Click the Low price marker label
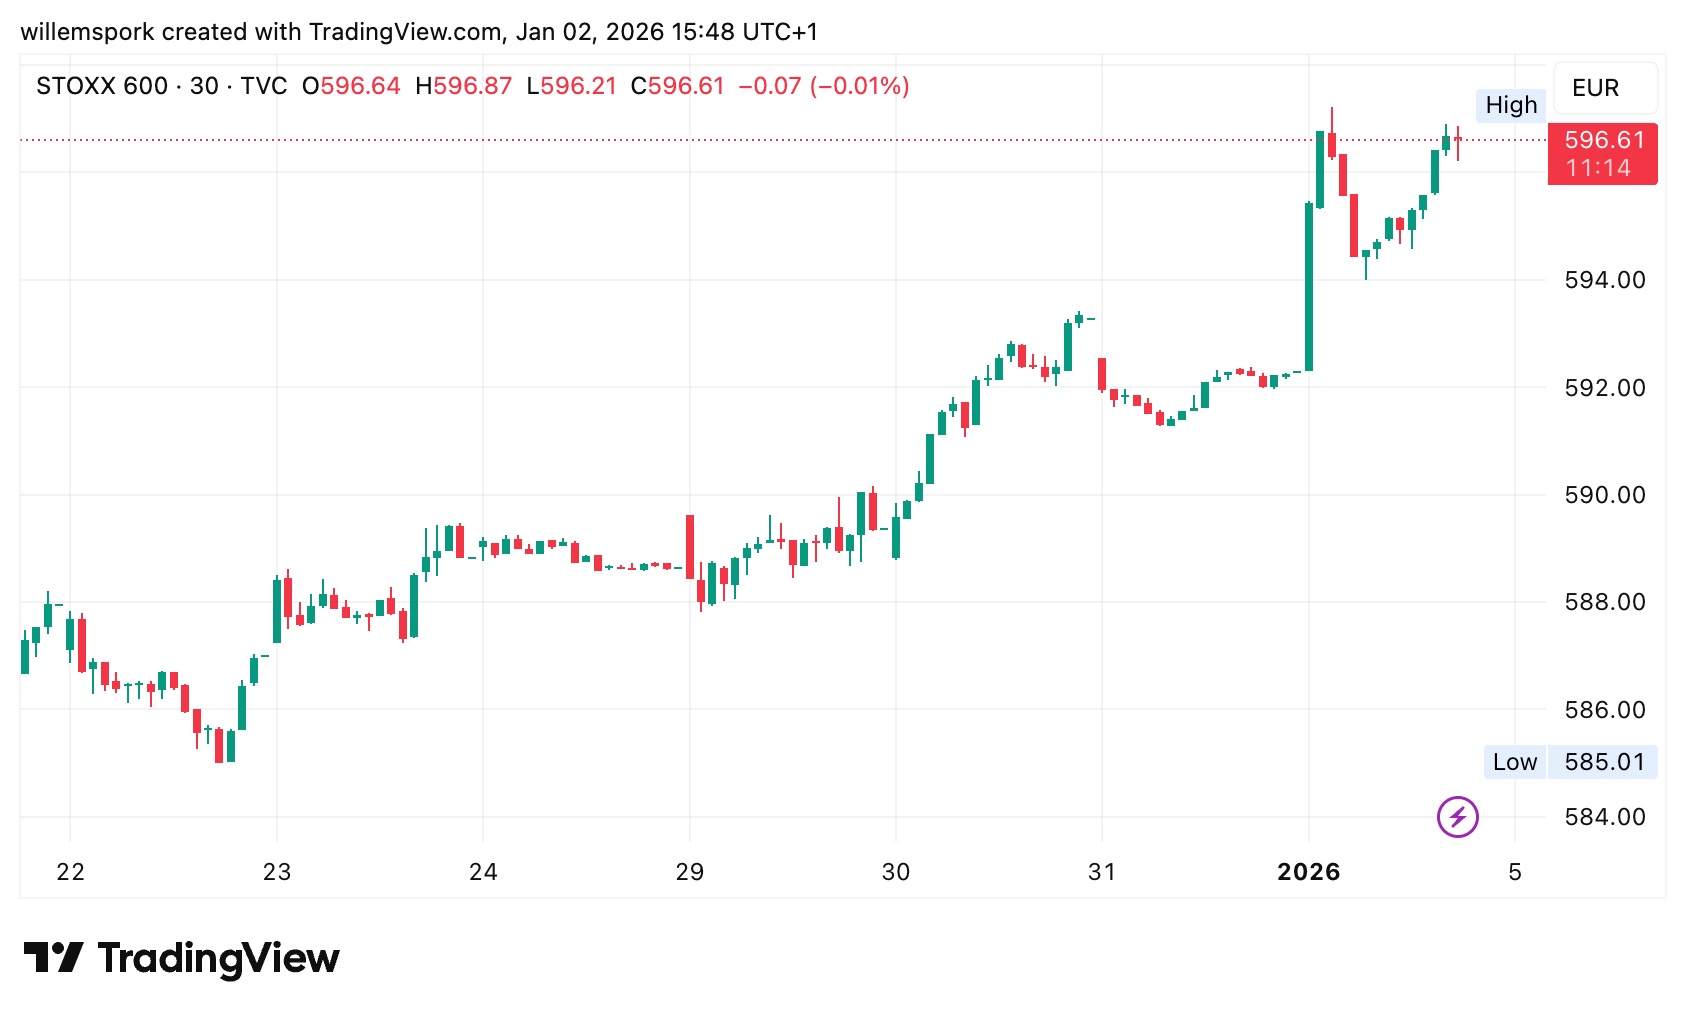Screen dimensions: 1686x1018 click(x=1514, y=762)
